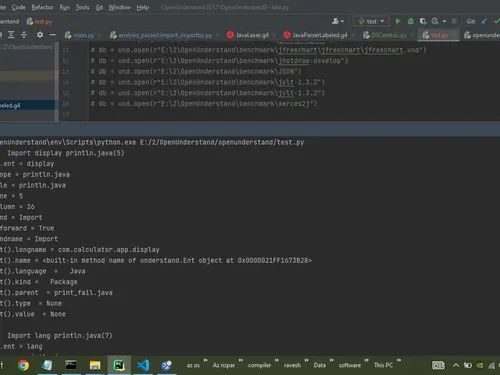This screenshot has width=500, height=375.
Task: Switch to the JavaParserLabeled.g4 tab
Action: (315, 35)
